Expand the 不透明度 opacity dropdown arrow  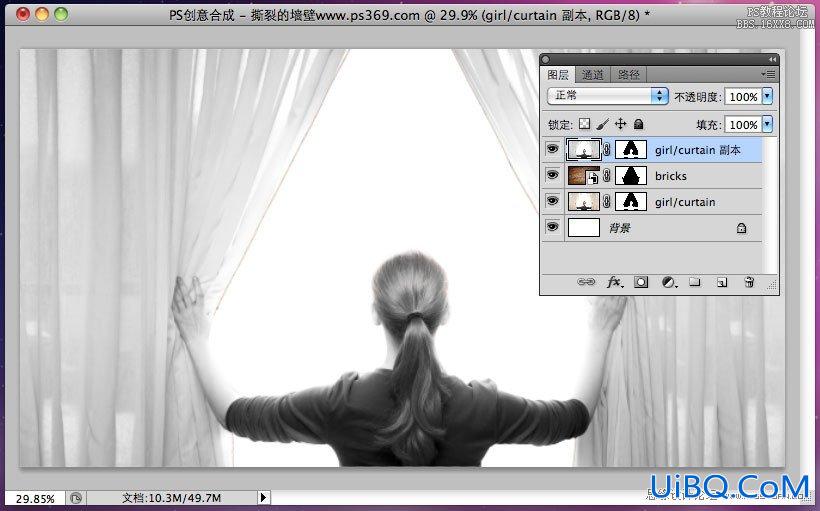point(767,96)
